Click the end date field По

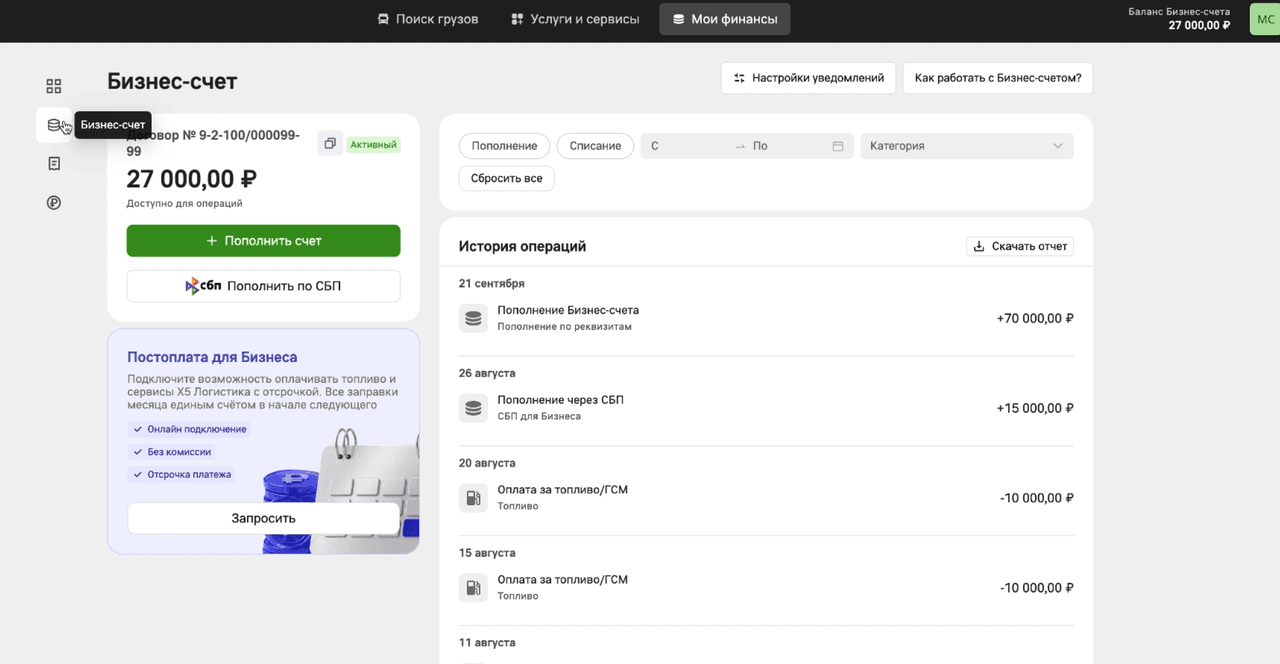[788, 146]
